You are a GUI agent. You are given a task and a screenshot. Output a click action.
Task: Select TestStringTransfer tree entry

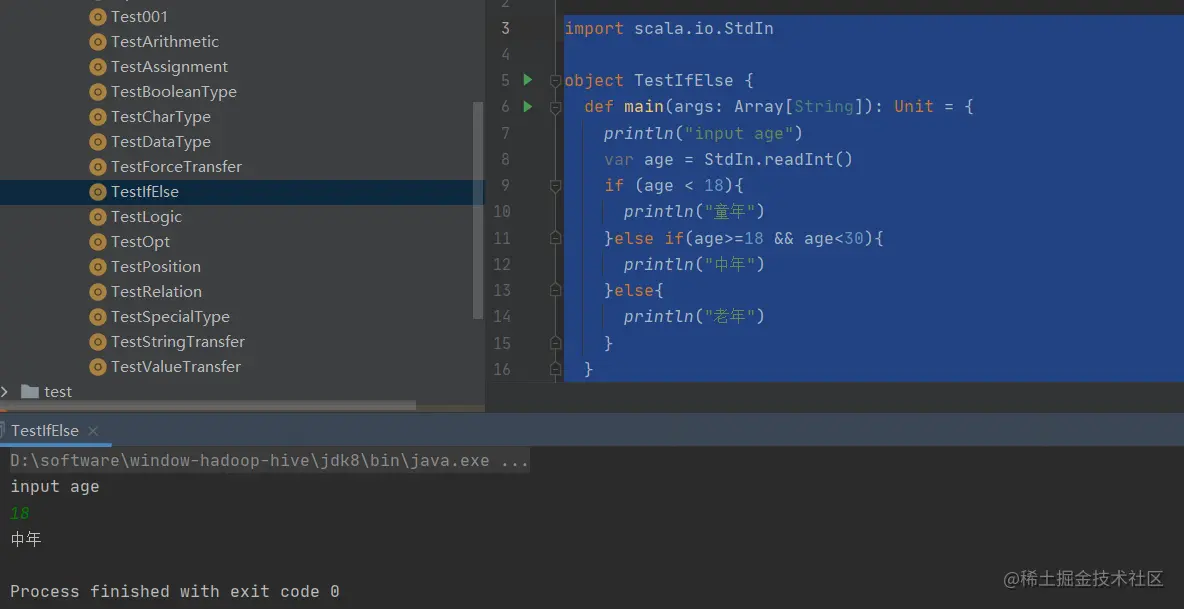[x=178, y=342]
